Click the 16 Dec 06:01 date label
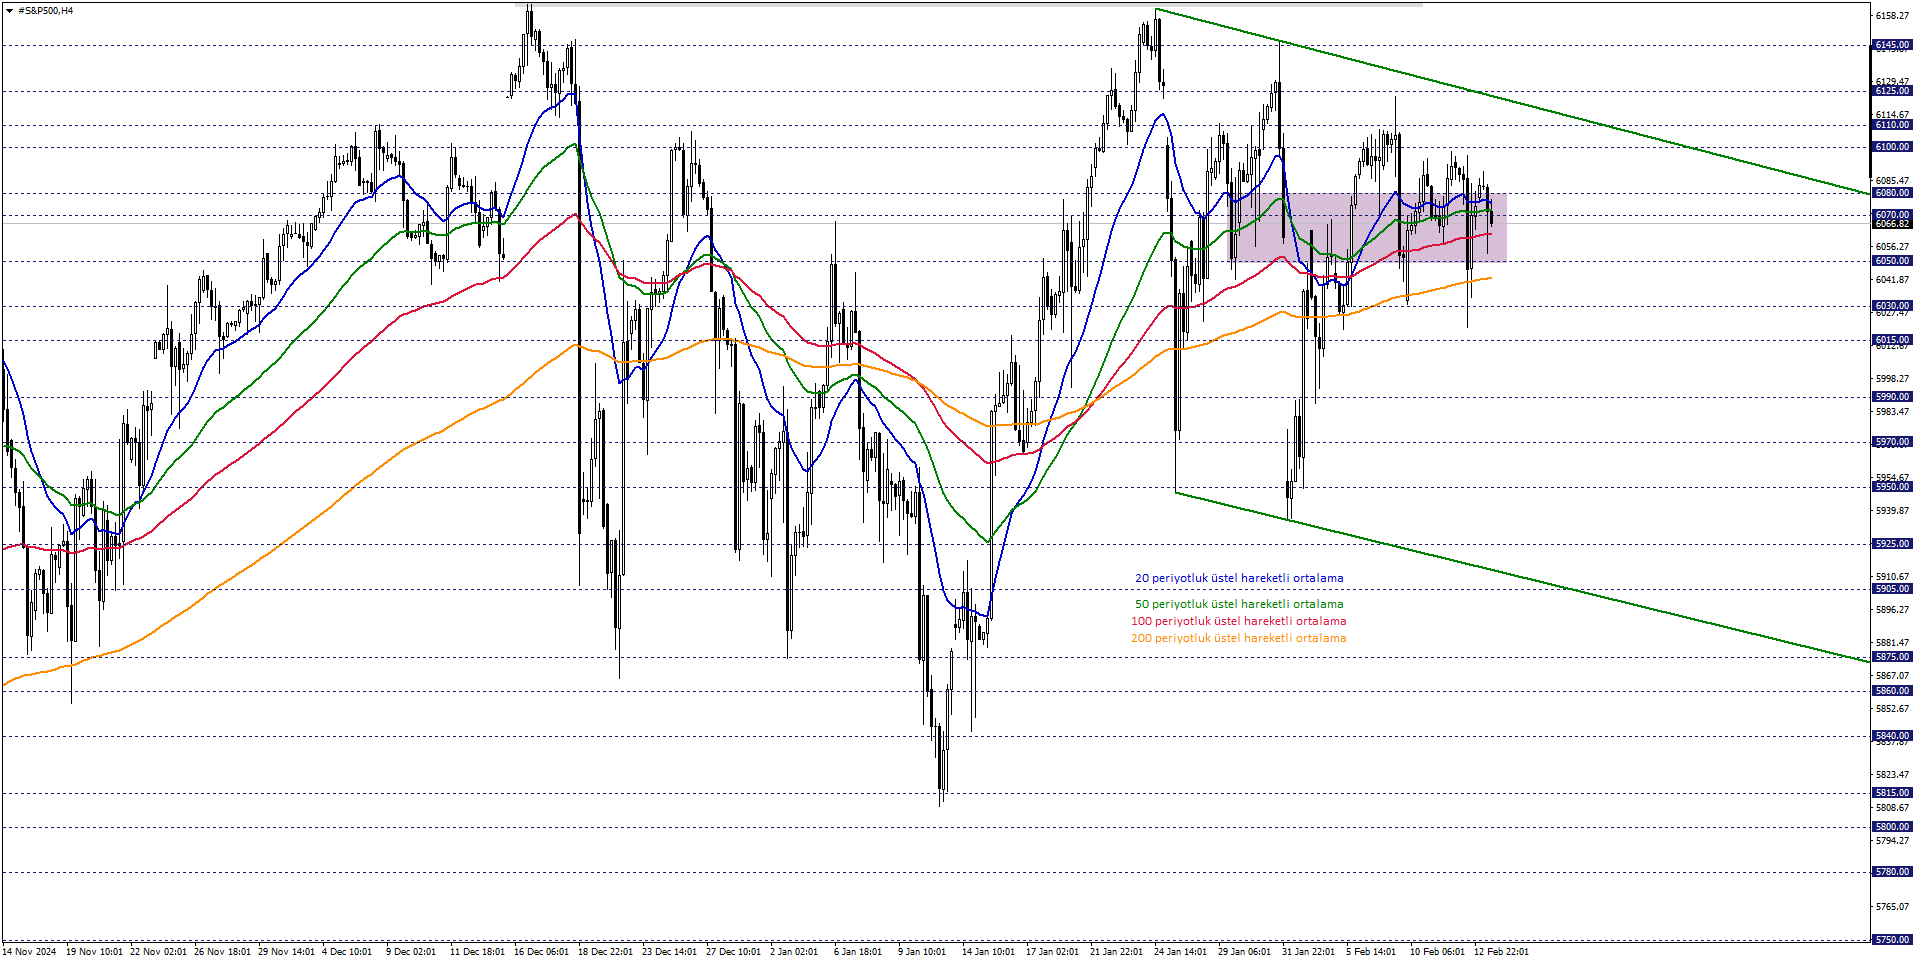Viewport: 1916px width, 963px height. pos(542,952)
